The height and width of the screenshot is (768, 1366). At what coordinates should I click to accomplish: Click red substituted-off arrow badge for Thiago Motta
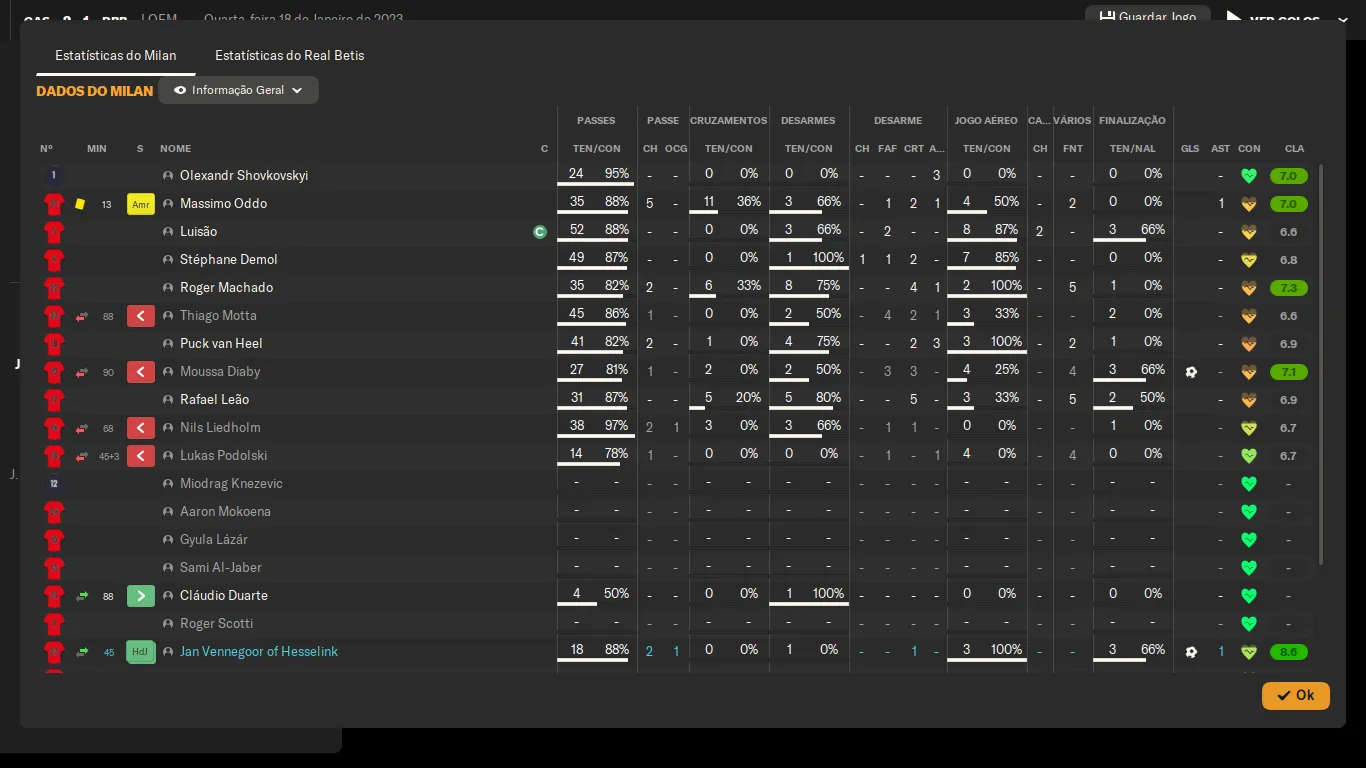[141, 316]
